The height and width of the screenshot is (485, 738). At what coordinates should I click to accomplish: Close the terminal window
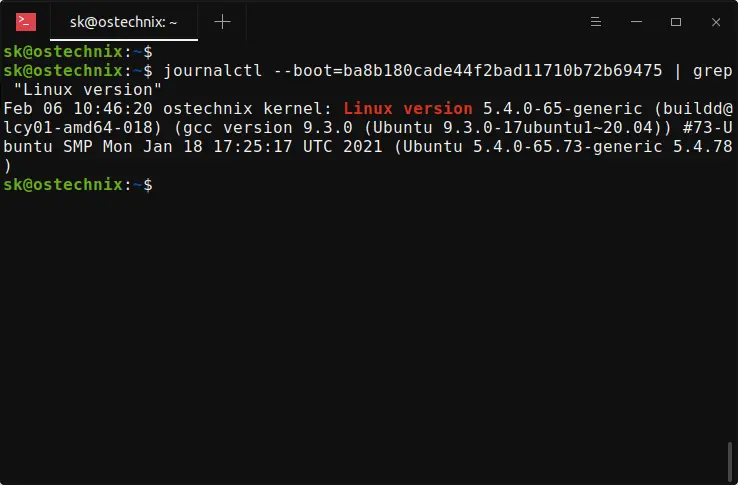(714, 21)
